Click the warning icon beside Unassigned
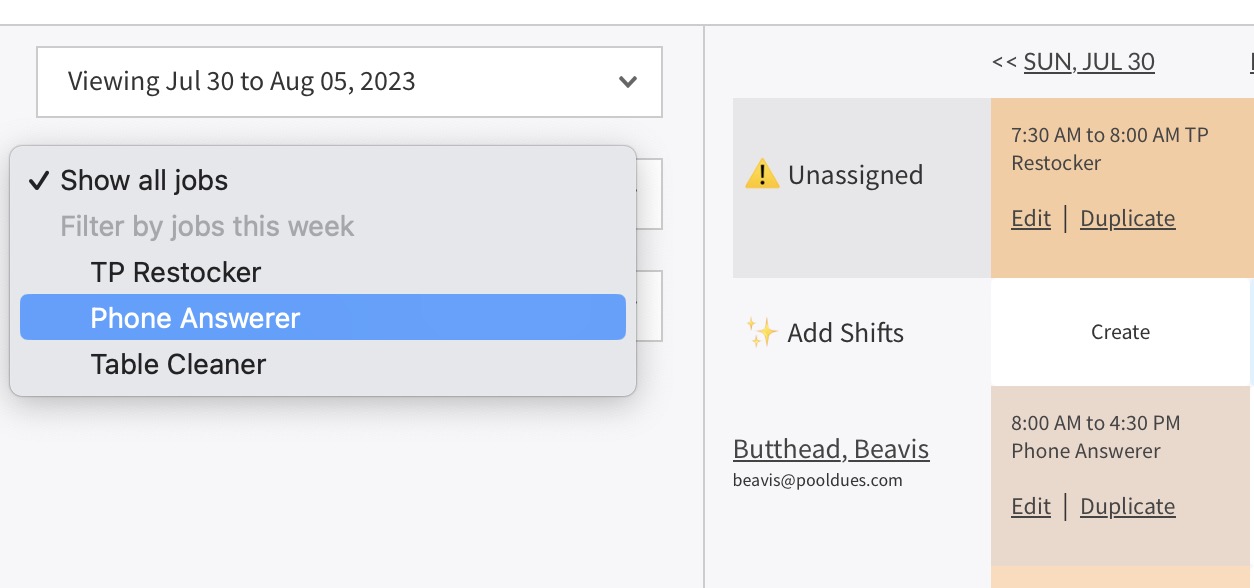1254x588 pixels. pos(762,175)
